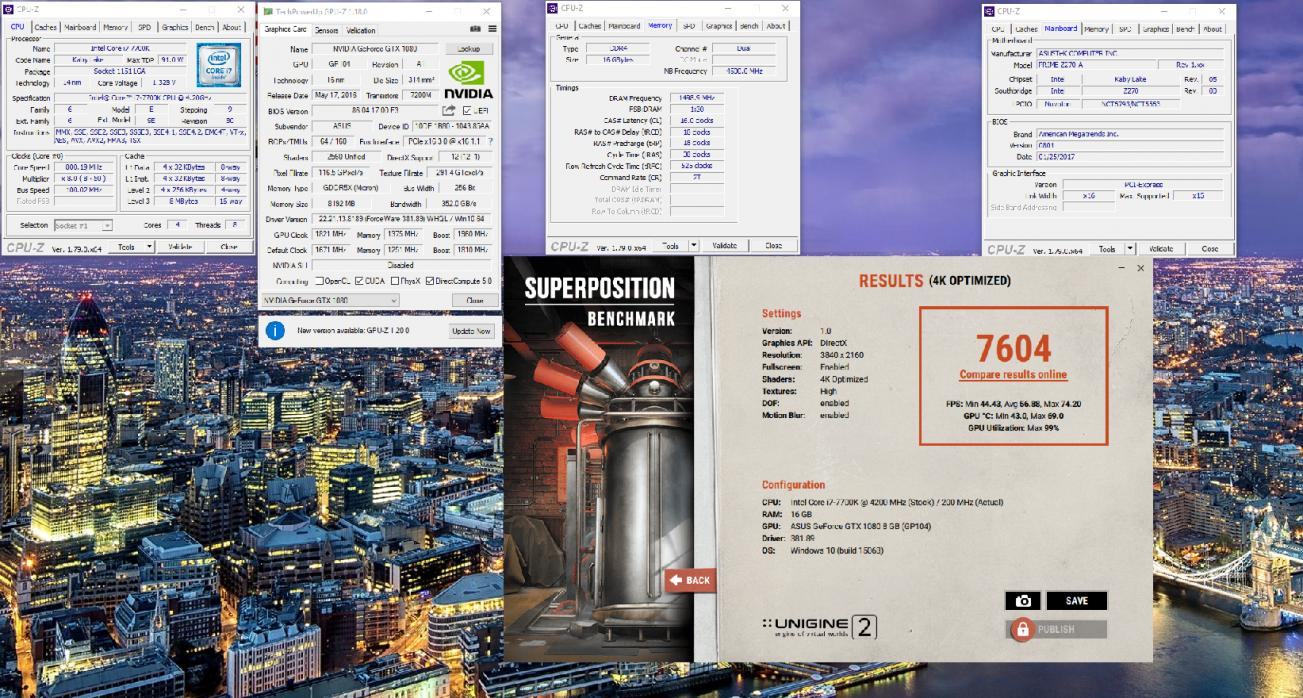This screenshot has height=698, width=1303.
Task: Toggle the UEFI checkbox in GPU-Z
Action: point(467,111)
